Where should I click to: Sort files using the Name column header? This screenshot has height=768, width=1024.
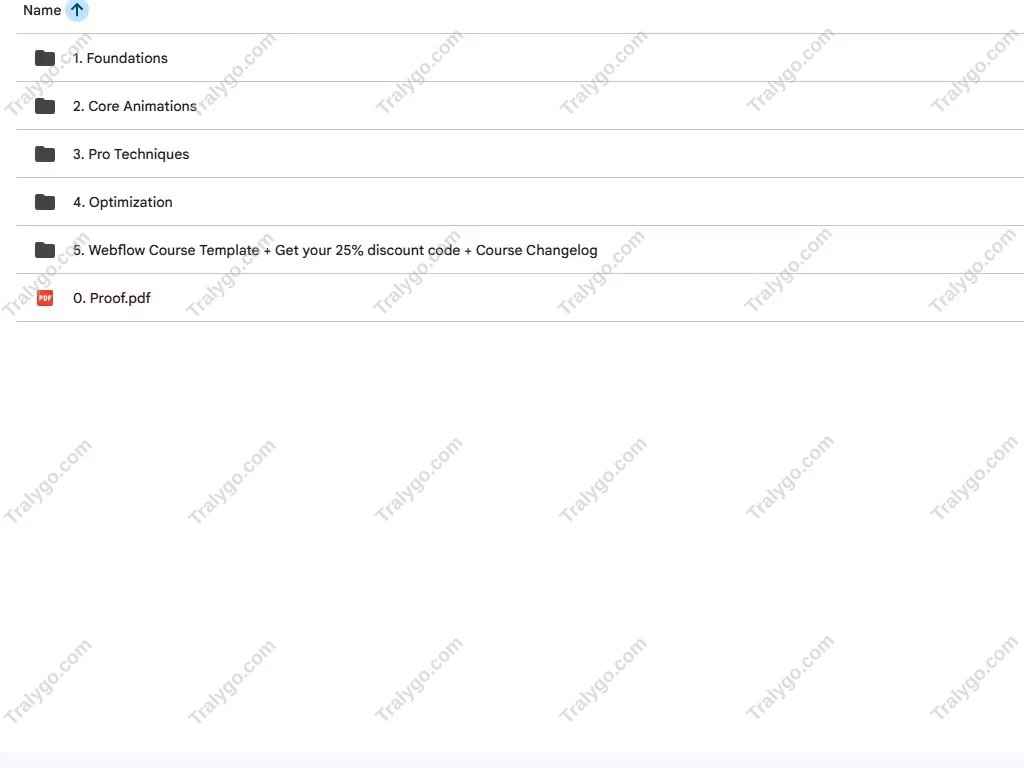coord(42,10)
